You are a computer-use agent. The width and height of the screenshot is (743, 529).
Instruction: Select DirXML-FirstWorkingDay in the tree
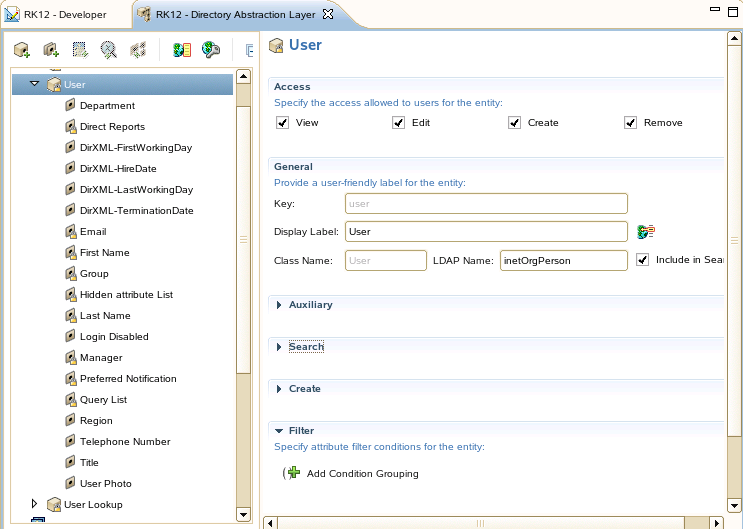click(136, 147)
